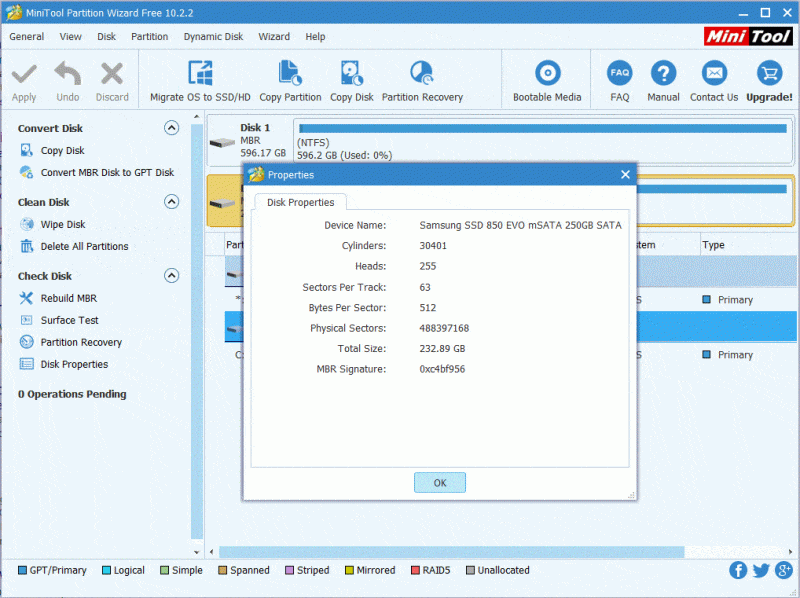Image resolution: width=800 pixels, height=598 pixels.
Task: Click the Cylinders value 30401
Action: click(x=433, y=246)
